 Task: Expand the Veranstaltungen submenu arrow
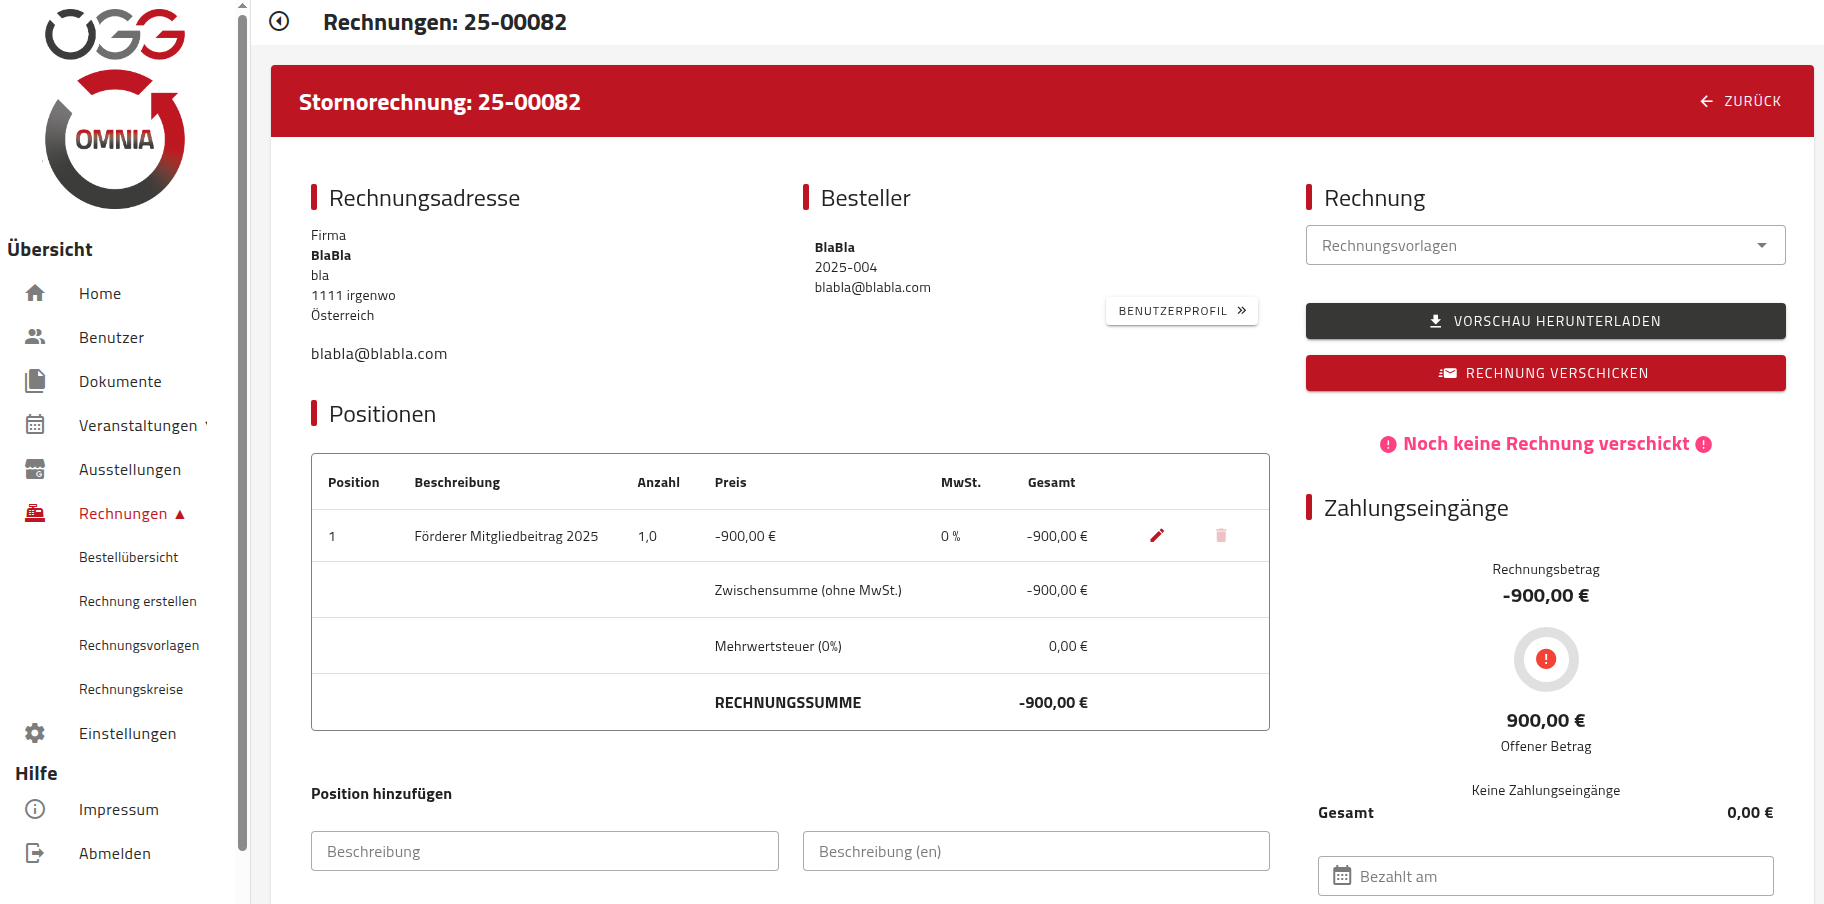click(x=206, y=425)
